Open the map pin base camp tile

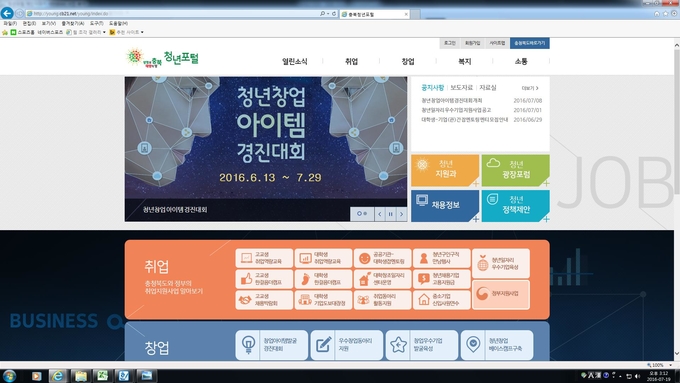497,345
